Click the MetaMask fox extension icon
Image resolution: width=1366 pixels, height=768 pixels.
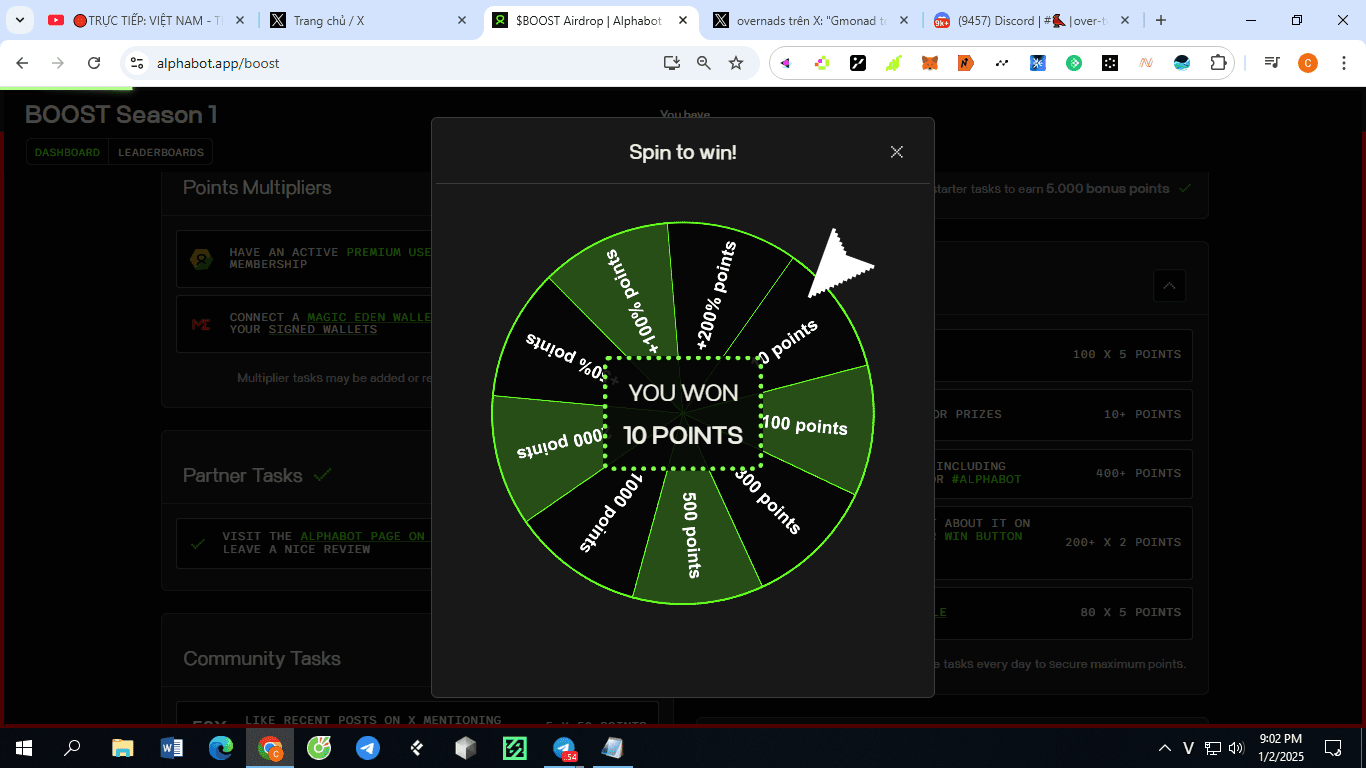point(930,63)
